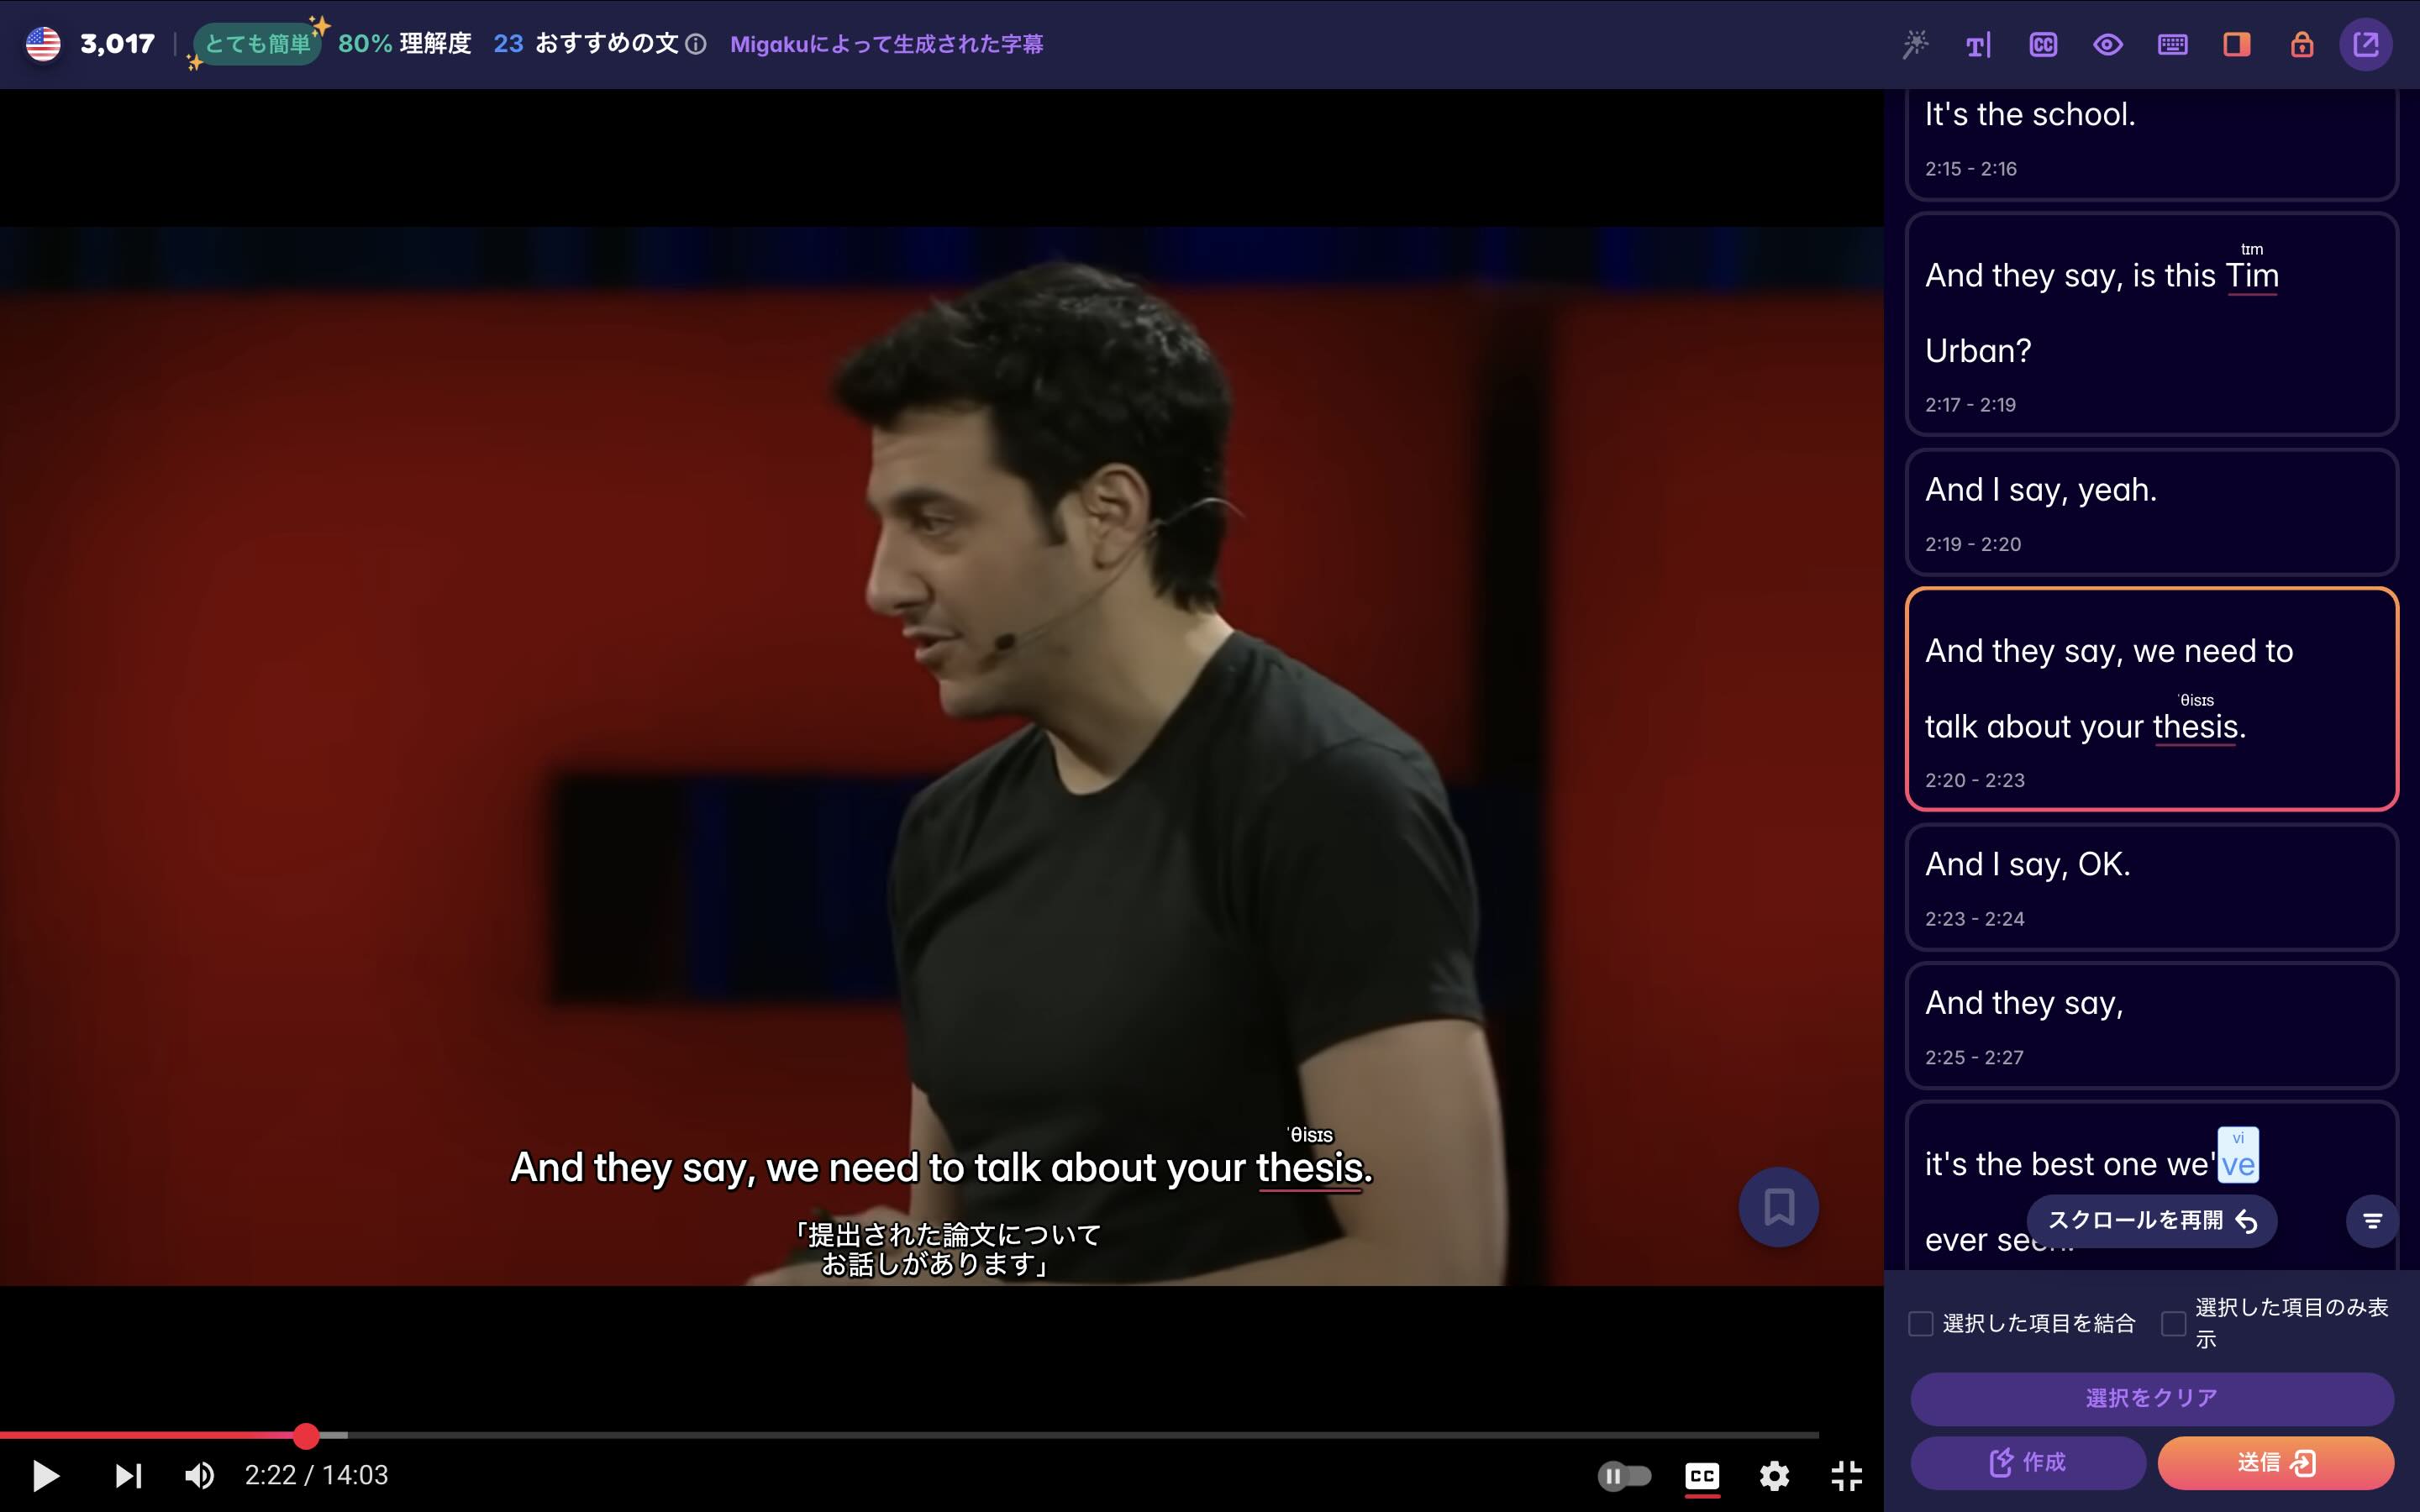Viewport: 2420px width, 1512px height.
Task: Open the subtitle filter icon in sidebar
Action: point(2372,1220)
